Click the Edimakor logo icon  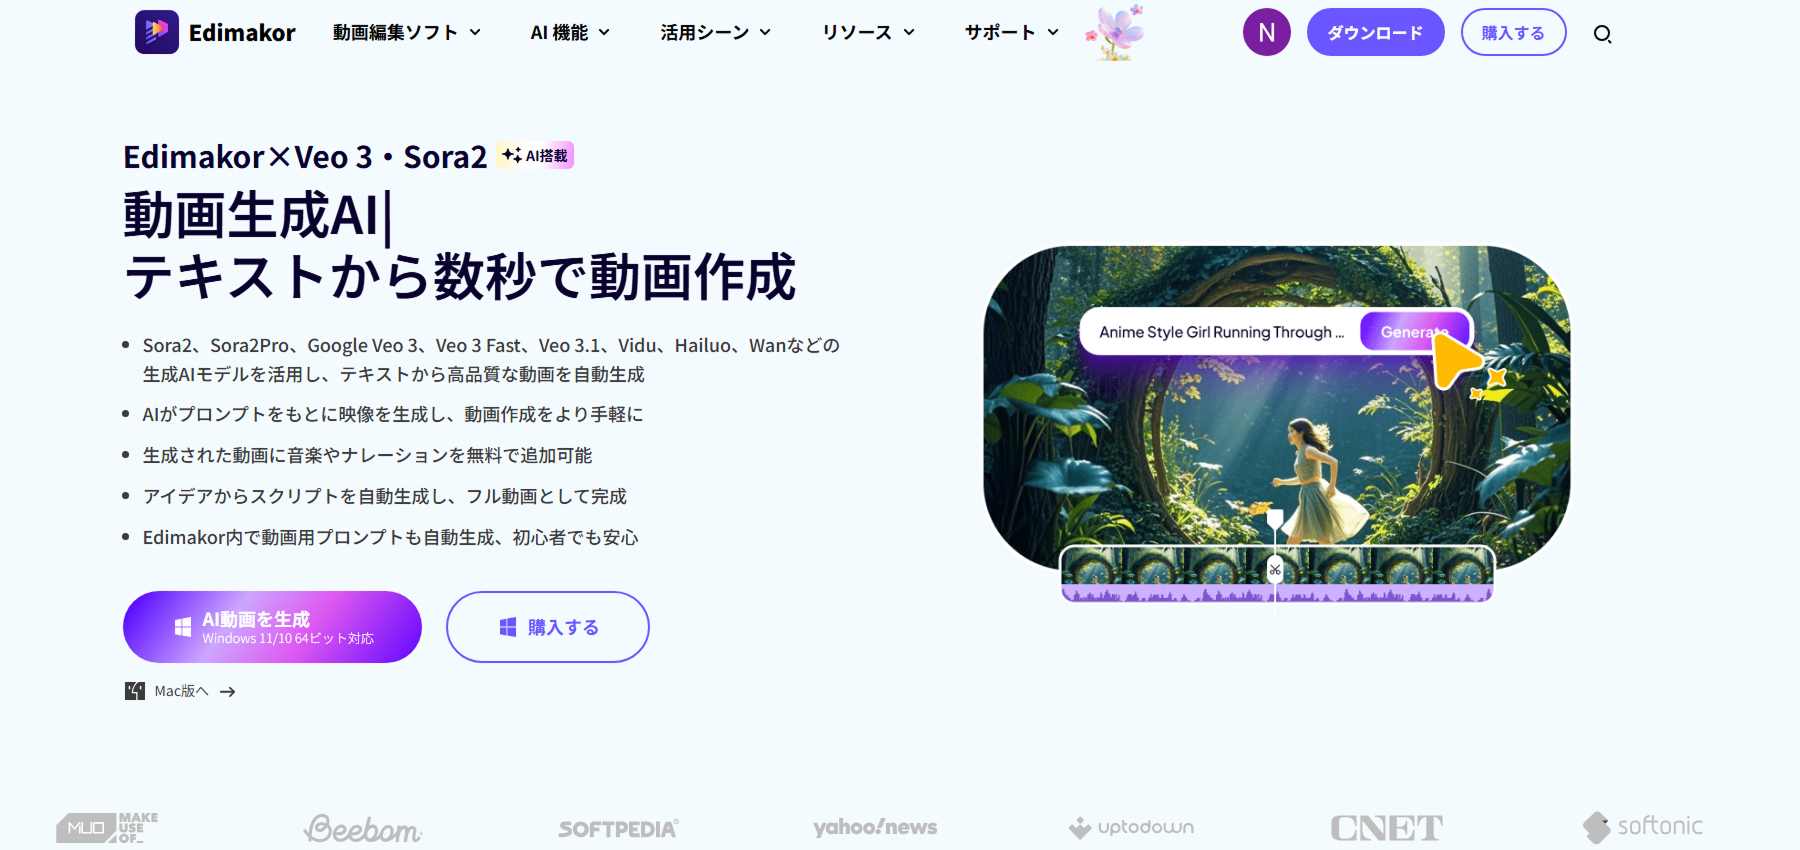[157, 32]
